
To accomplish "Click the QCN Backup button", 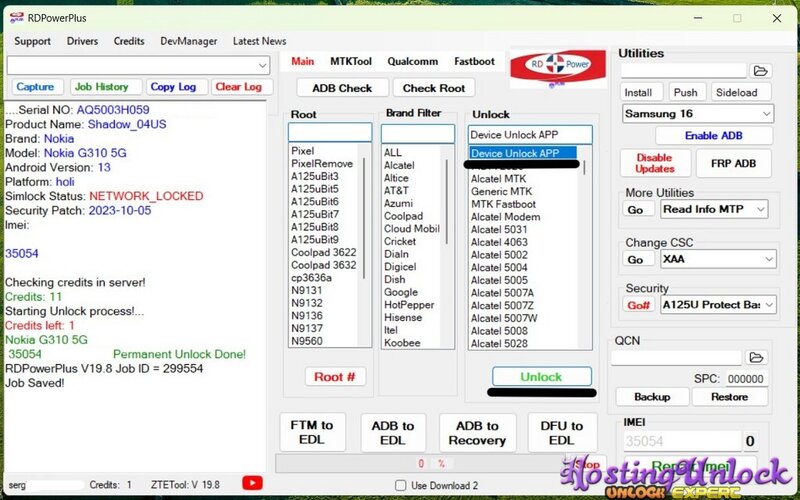I will tap(652, 397).
